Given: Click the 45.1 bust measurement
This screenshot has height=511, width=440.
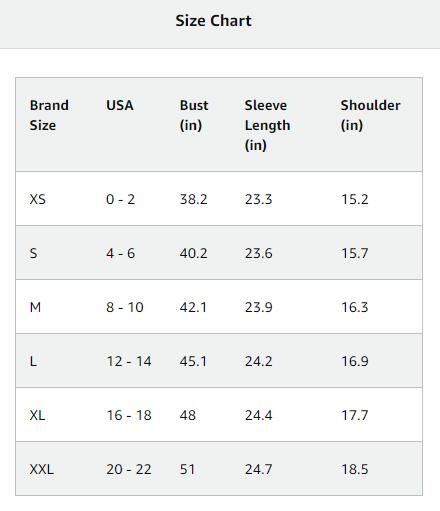Looking at the screenshot, I should [193, 361].
